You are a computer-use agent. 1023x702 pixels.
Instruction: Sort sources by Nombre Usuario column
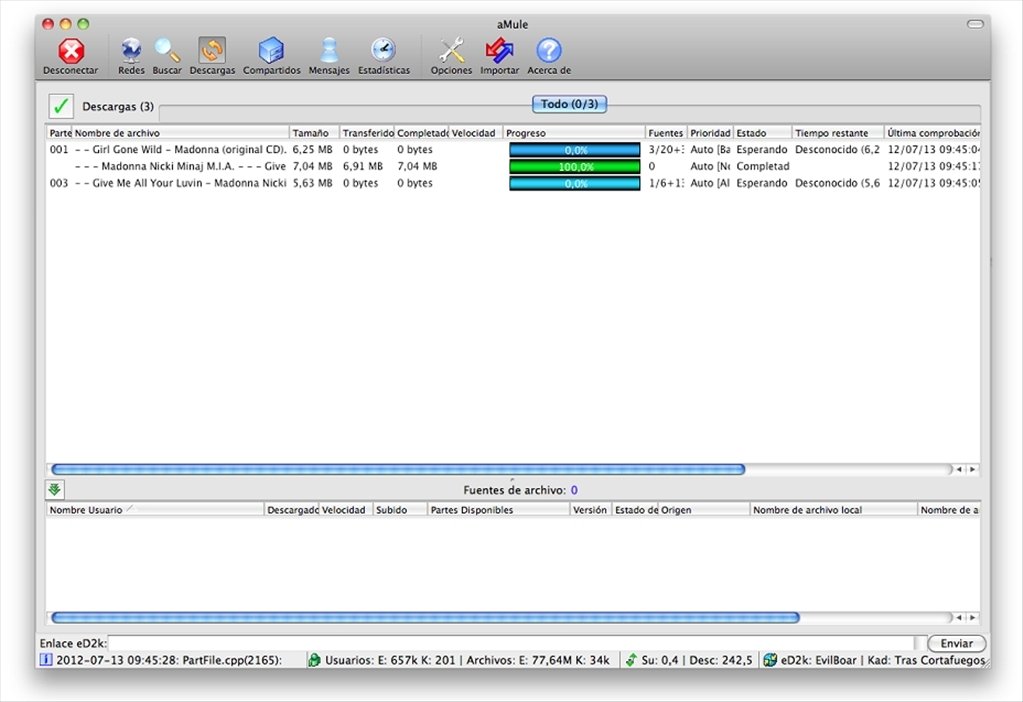[x=155, y=510]
